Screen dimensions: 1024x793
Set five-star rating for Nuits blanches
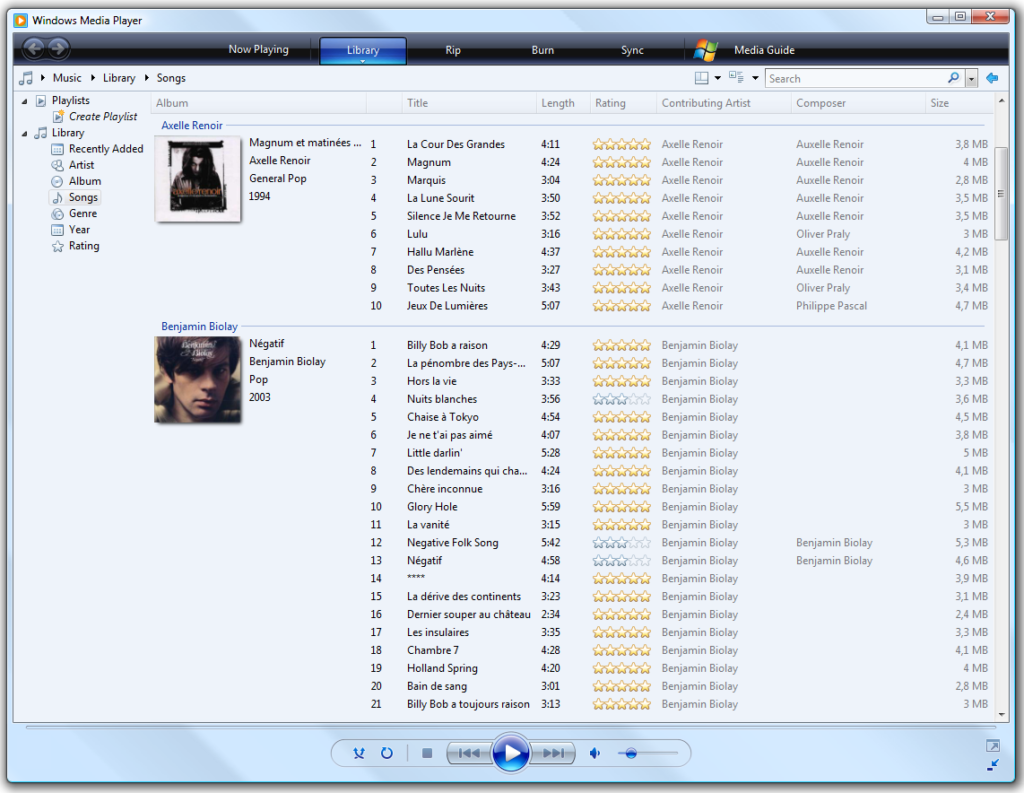tap(645, 399)
